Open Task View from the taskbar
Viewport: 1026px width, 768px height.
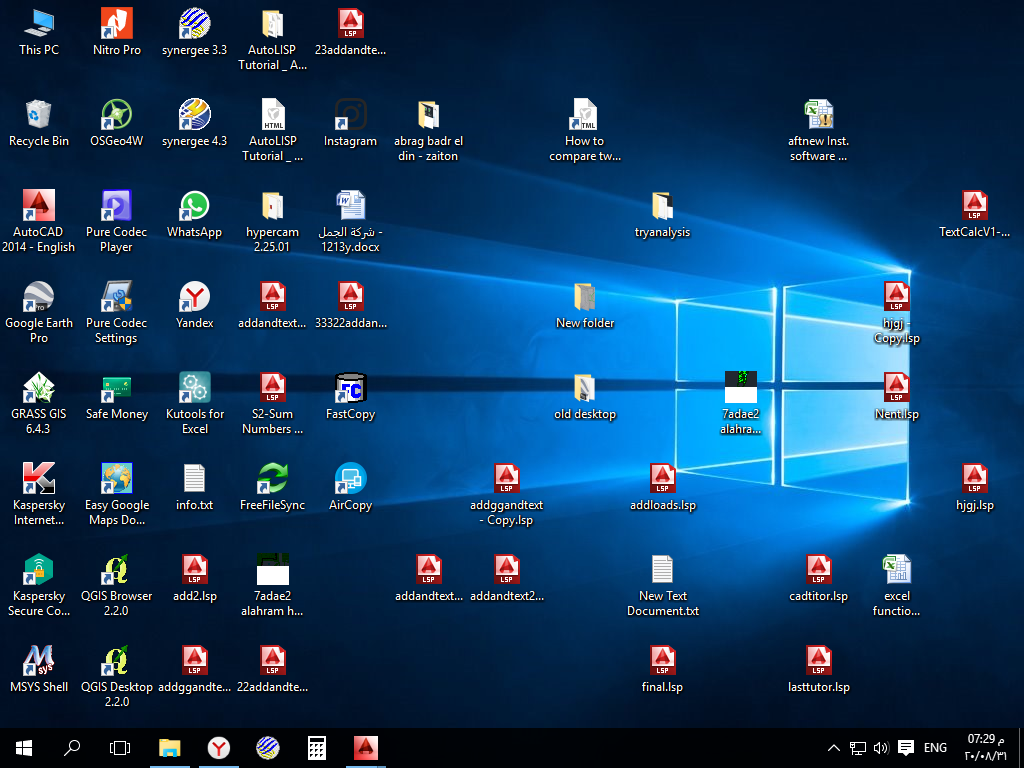(120, 748)
